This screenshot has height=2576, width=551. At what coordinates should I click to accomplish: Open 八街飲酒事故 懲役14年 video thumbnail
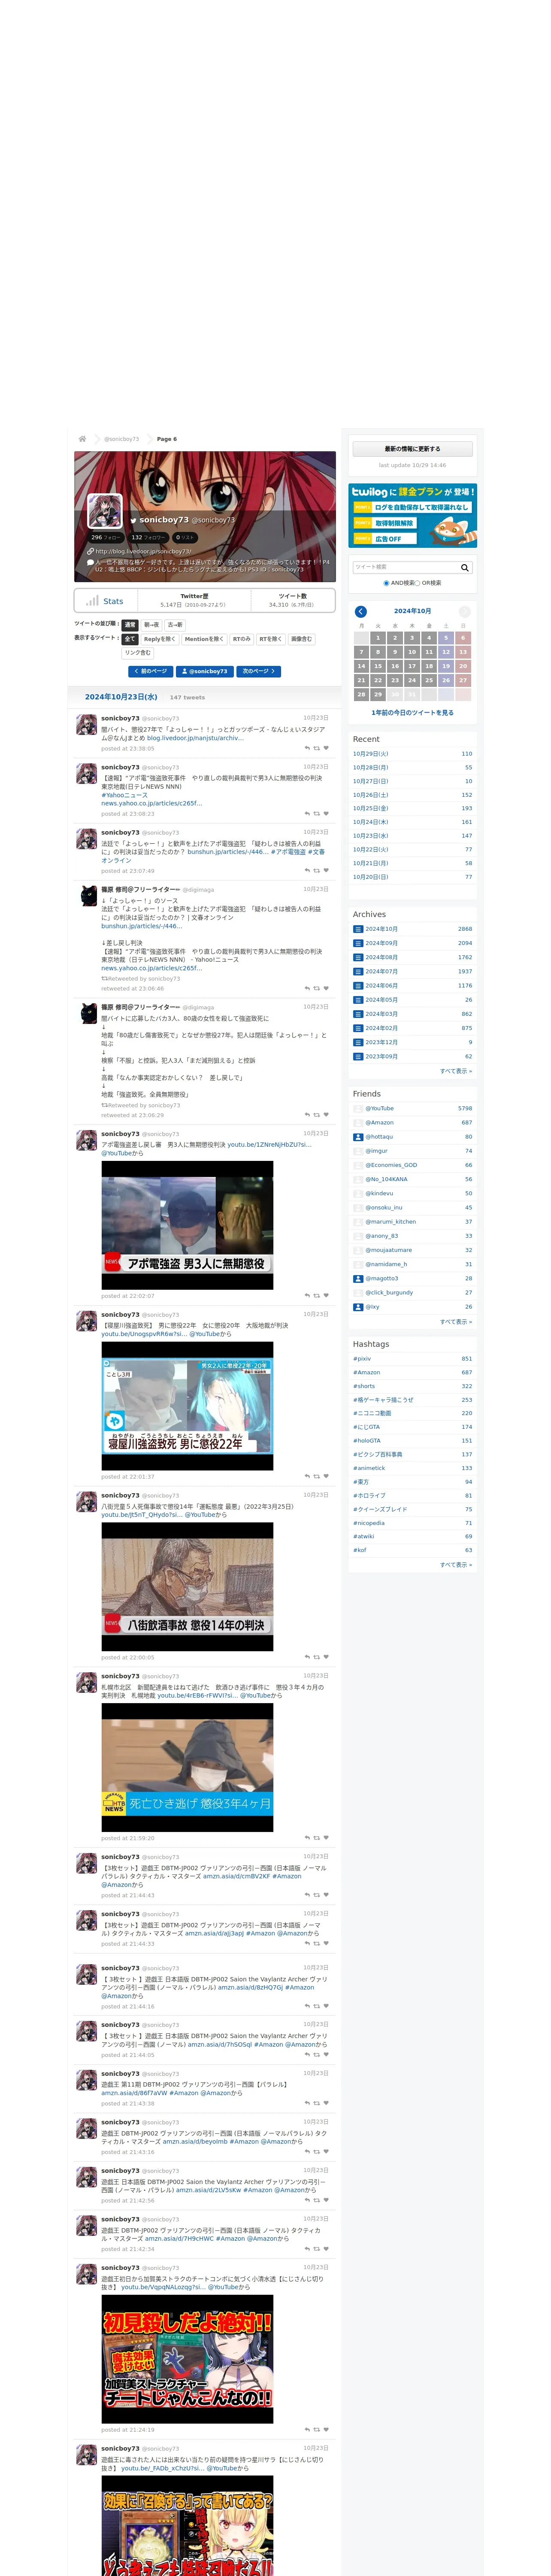click(x=187, y=1587)
